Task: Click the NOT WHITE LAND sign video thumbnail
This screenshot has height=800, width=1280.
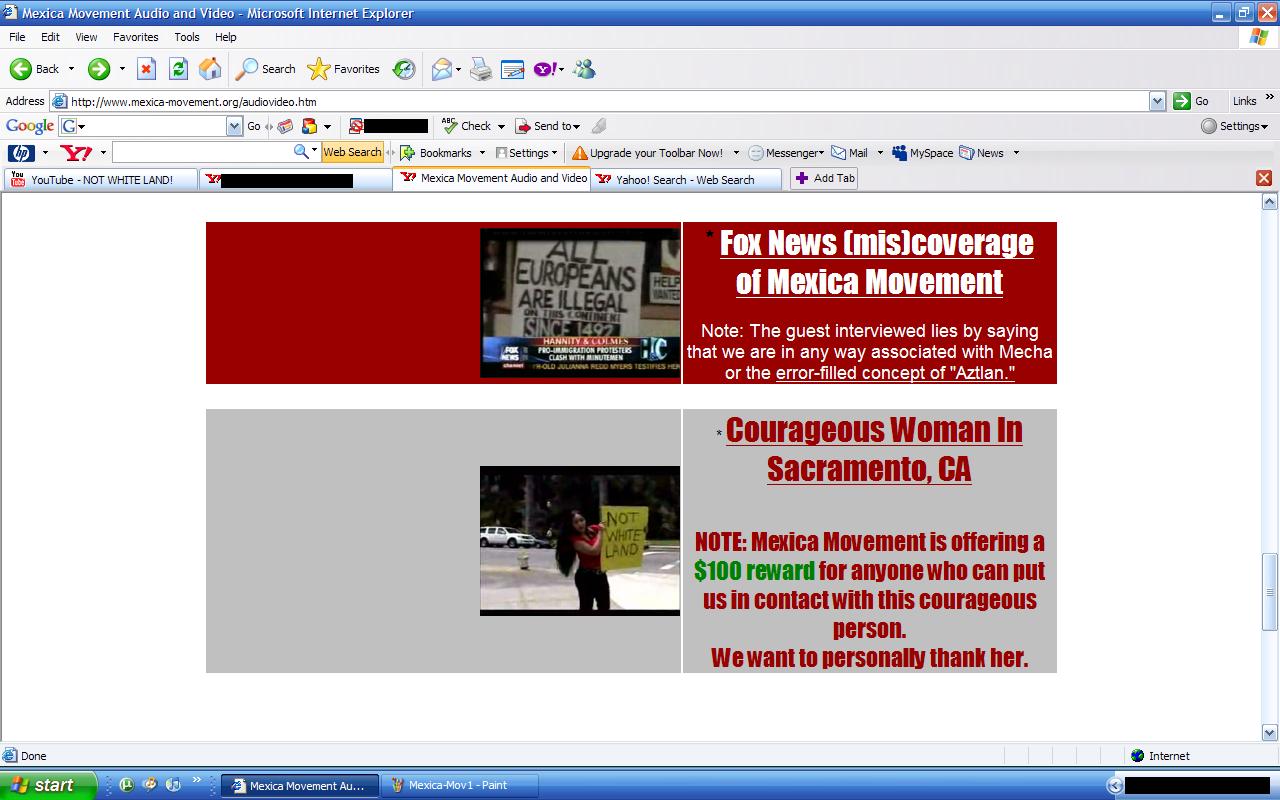Action: 580,541
